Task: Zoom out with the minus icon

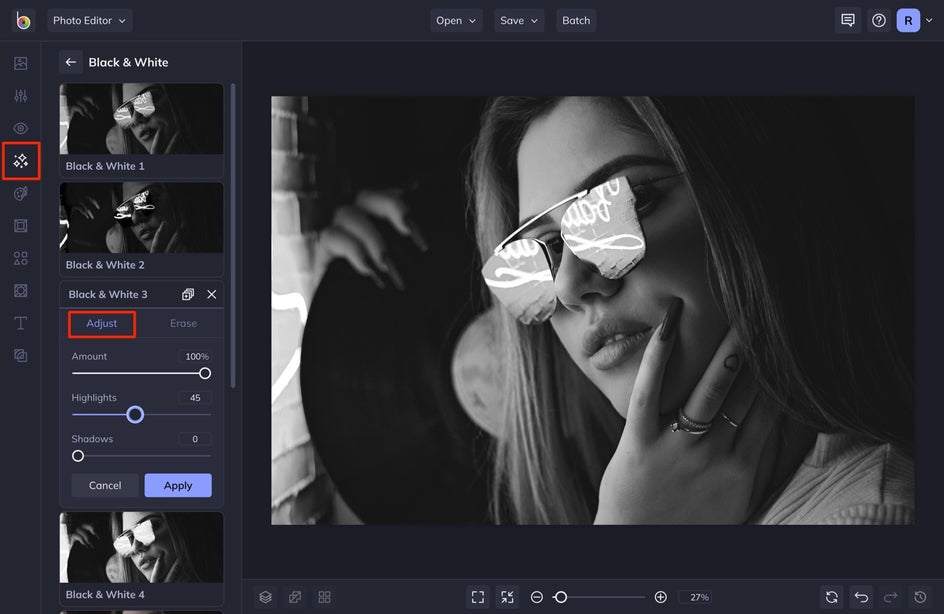Action: 536,597
